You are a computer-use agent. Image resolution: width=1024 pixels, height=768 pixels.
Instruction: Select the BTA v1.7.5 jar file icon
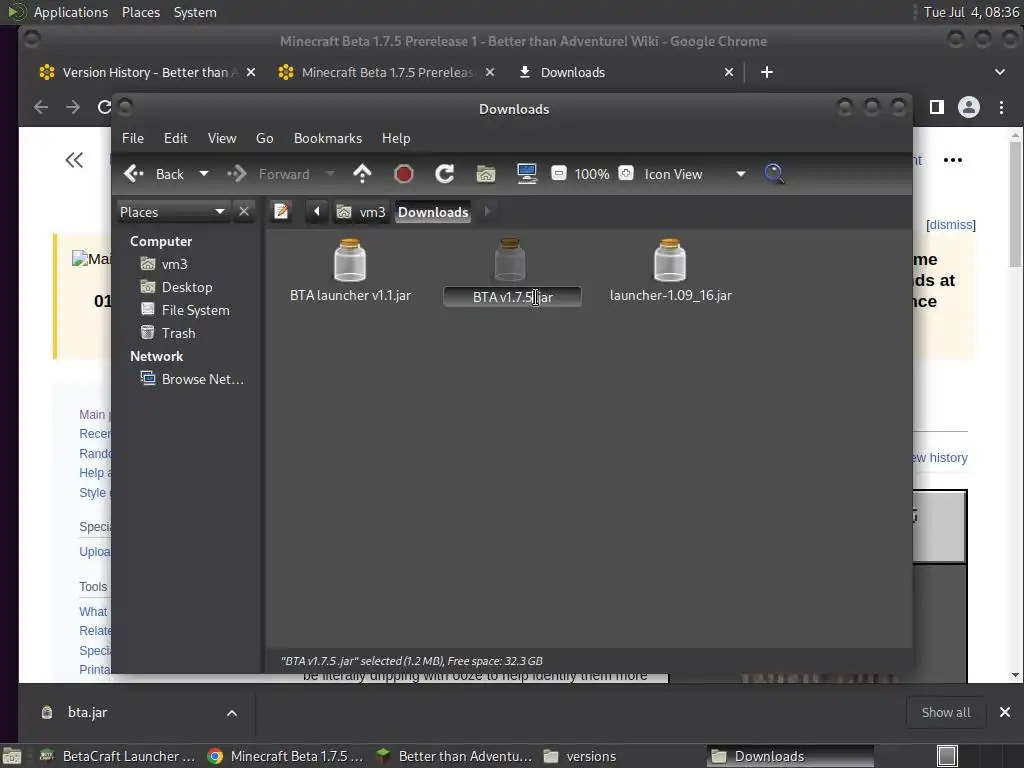coord(510,260)
